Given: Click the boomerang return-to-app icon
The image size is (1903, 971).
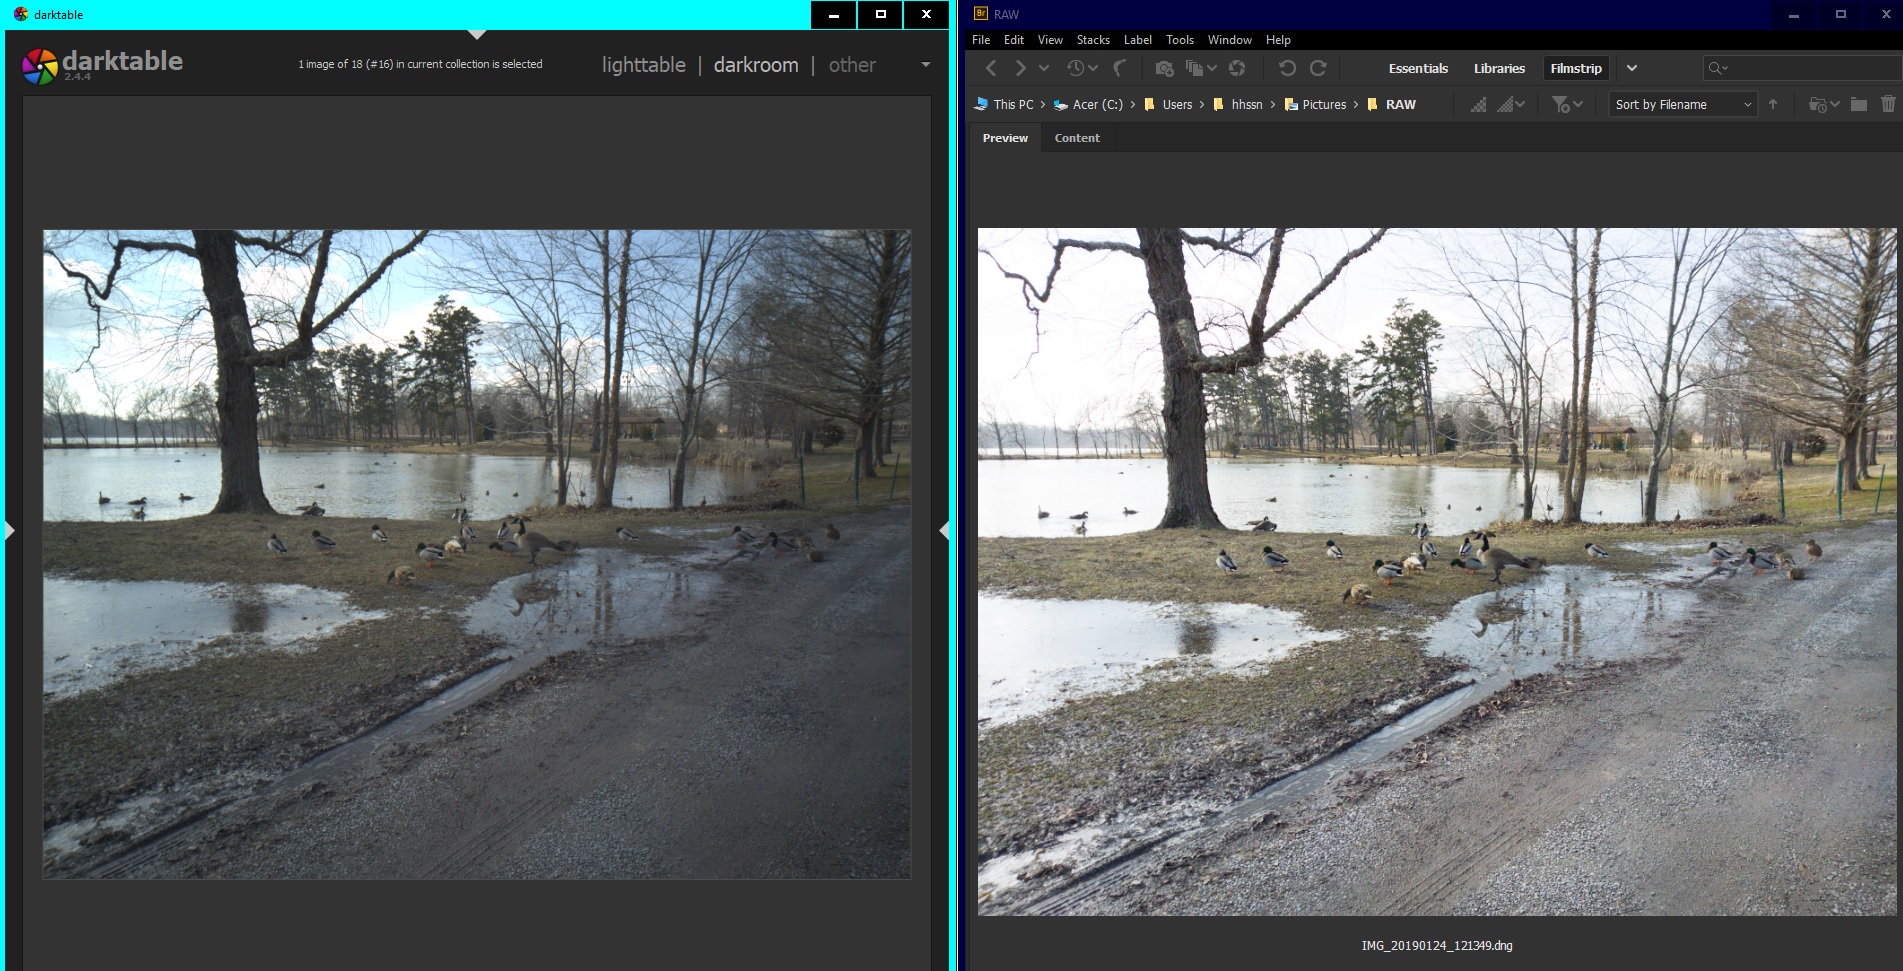Looking at the screenshot, I should (x=1121, y=68).
